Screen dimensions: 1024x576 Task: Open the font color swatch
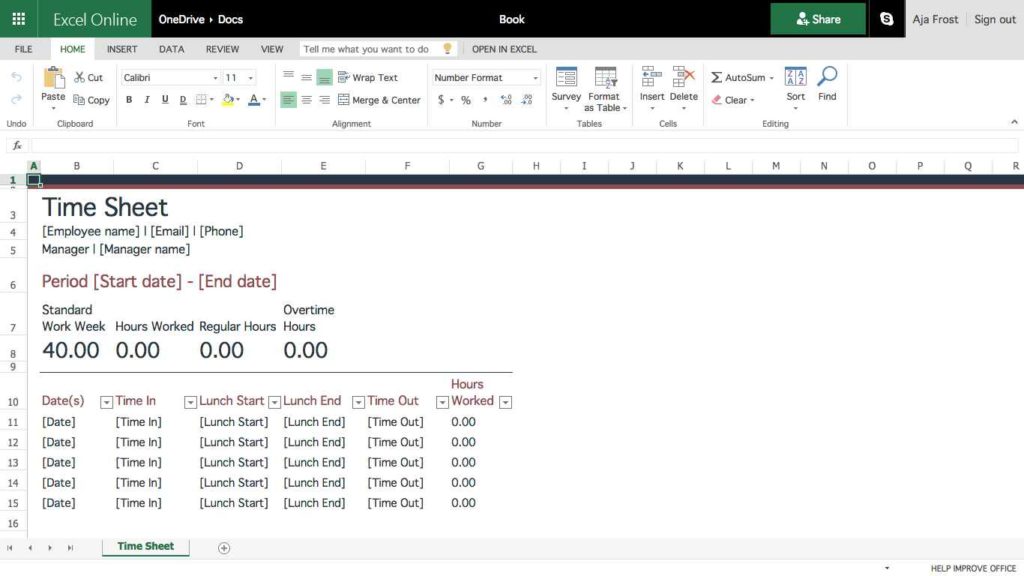coord(254,100)
